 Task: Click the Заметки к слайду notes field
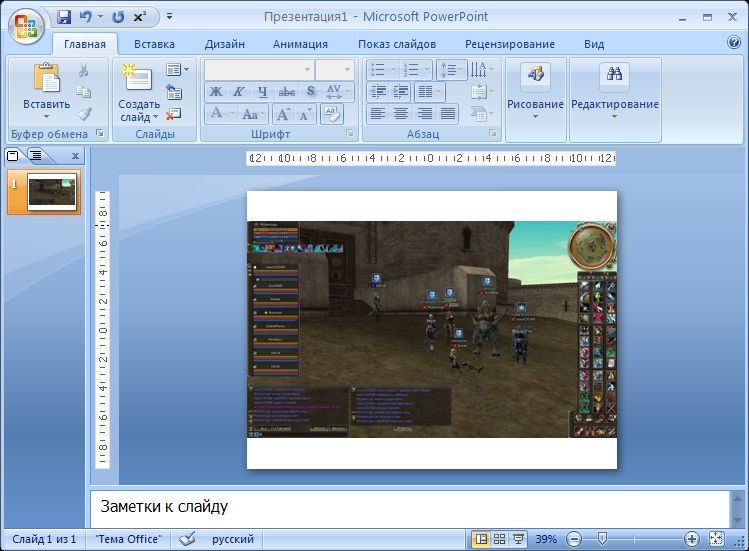pos(411,508)
